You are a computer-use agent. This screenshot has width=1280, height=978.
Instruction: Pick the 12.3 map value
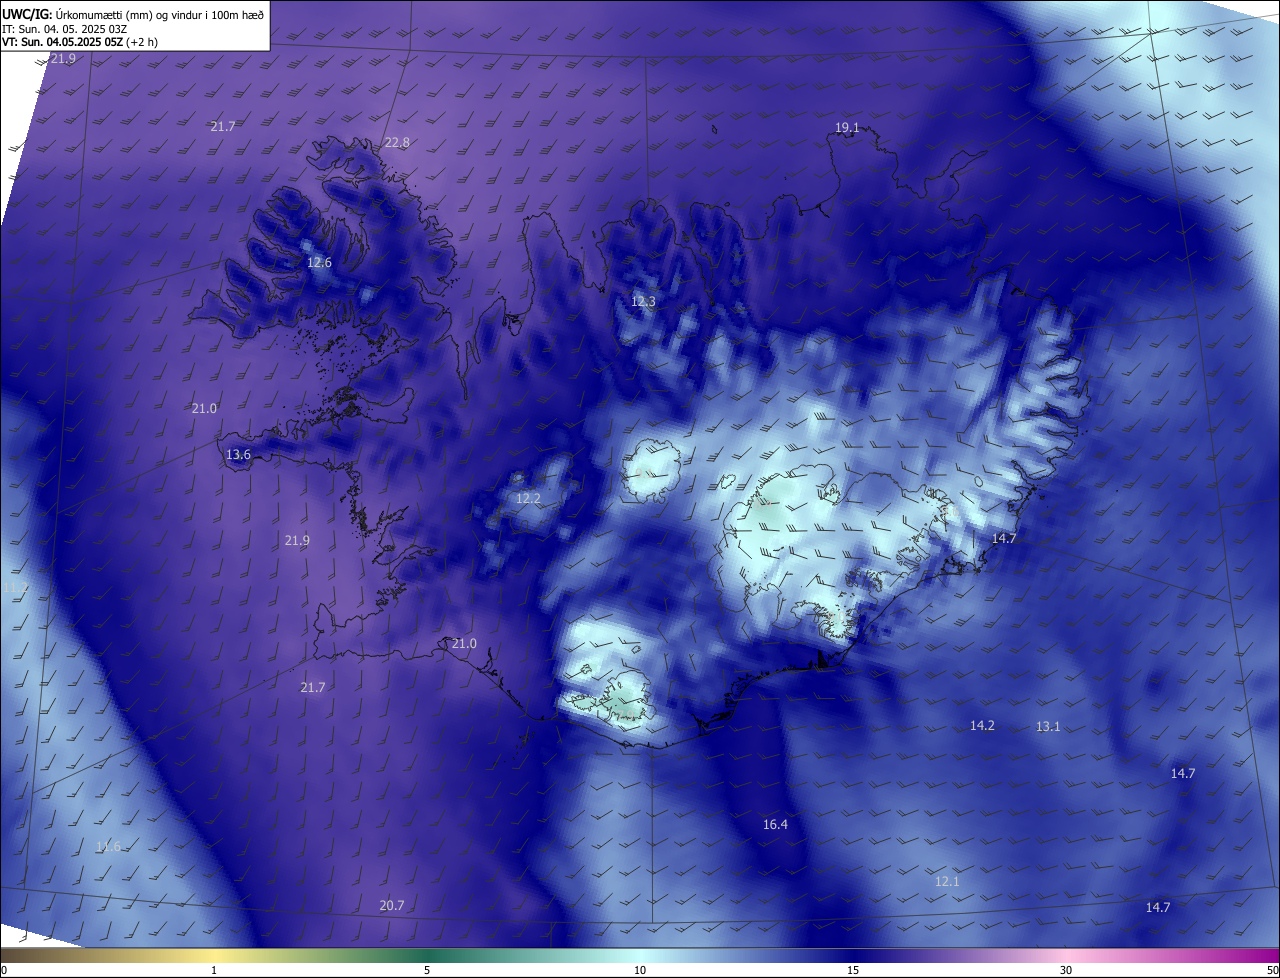point(643,301)
